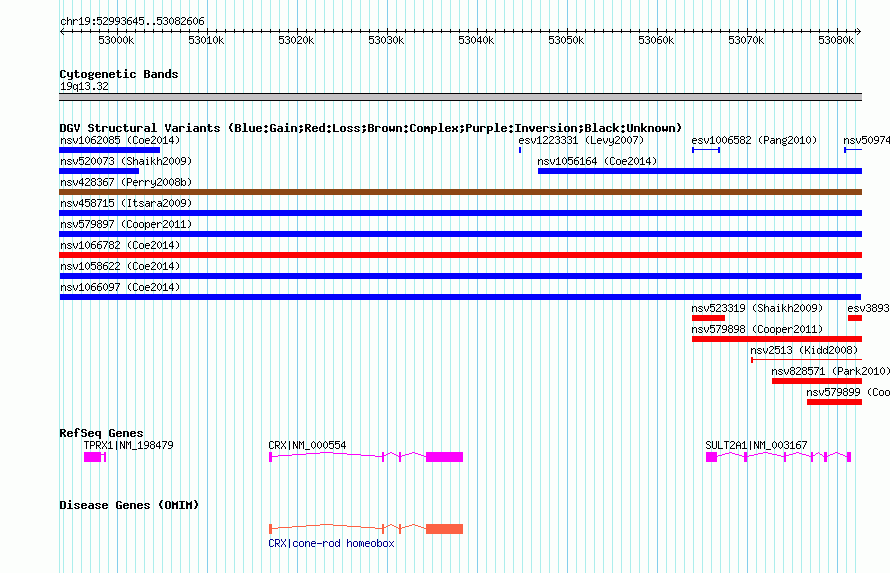
Task: Click the Cytogenetic Bands track title
Action: coord(119,74)
